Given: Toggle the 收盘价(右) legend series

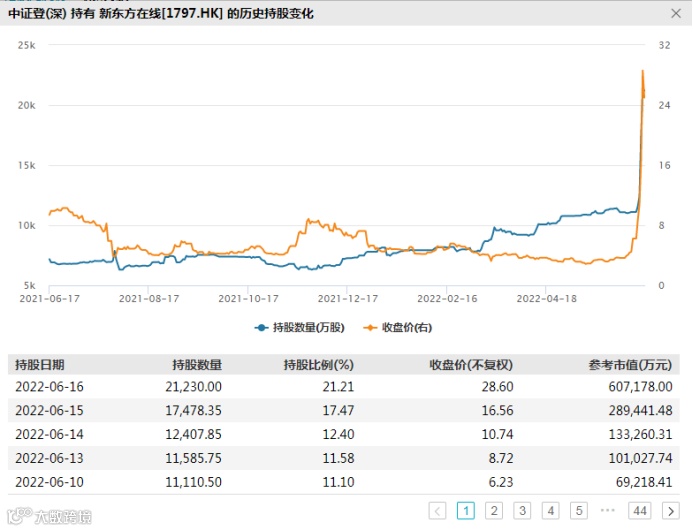Looking at the screenshot, I should coord(397,328).
